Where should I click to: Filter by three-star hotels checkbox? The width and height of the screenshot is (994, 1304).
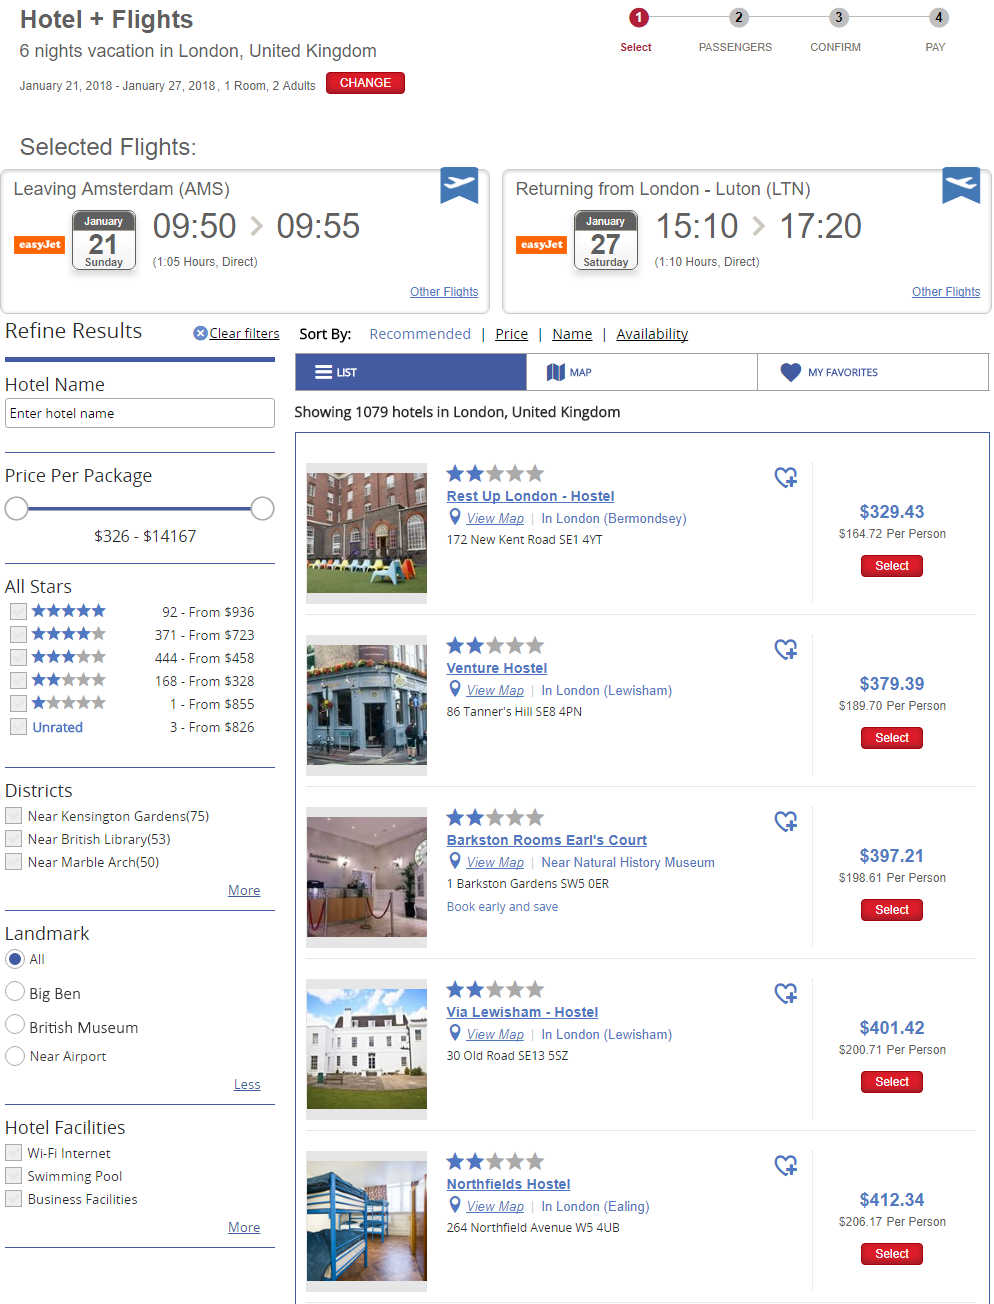click(x=18, y=657)
